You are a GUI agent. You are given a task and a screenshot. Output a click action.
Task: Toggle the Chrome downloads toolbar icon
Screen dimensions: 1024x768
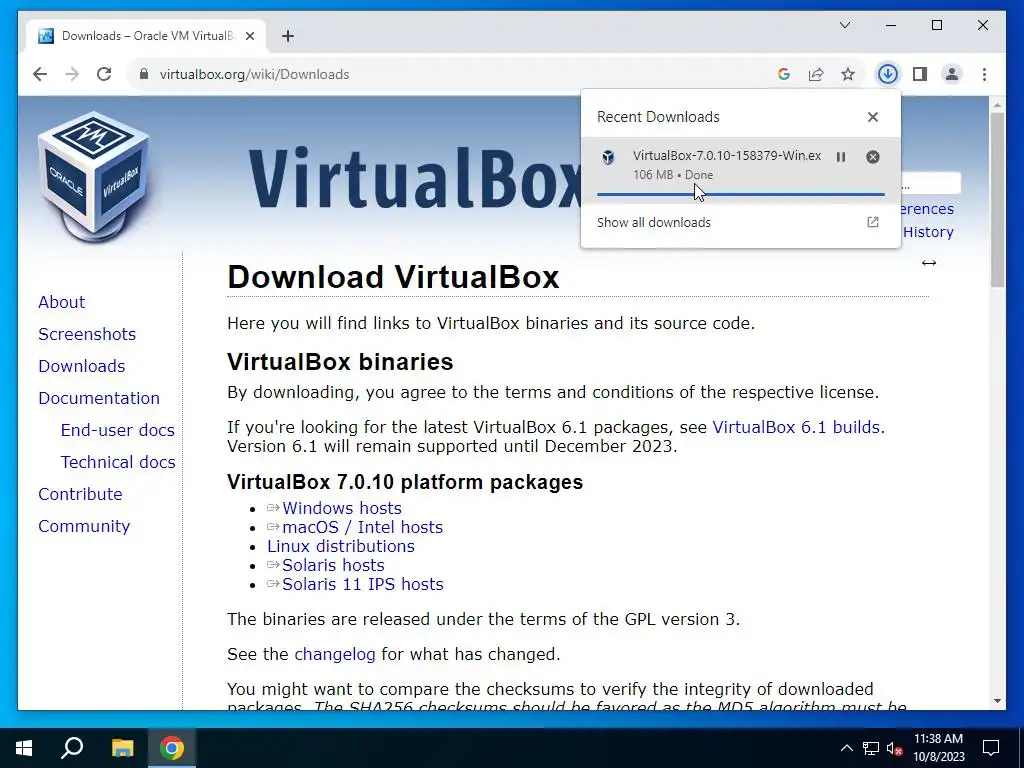pos(888,74)
